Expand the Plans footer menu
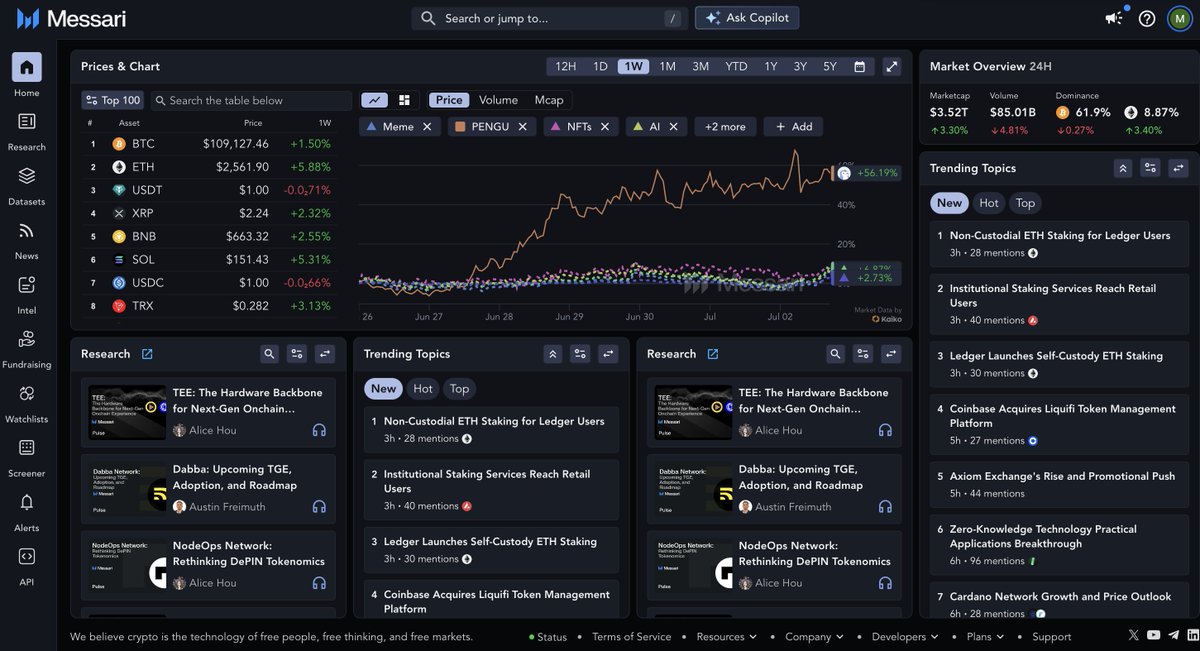 [x=985, y=636]
